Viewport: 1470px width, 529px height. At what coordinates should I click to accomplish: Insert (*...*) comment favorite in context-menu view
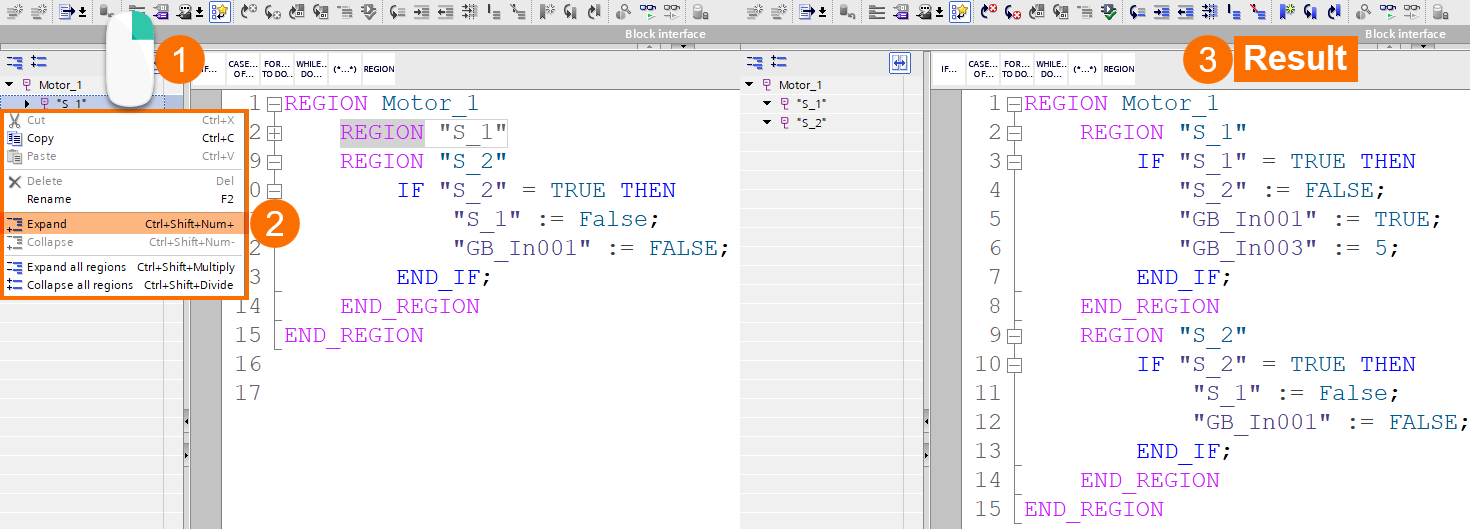pos(344,69)
